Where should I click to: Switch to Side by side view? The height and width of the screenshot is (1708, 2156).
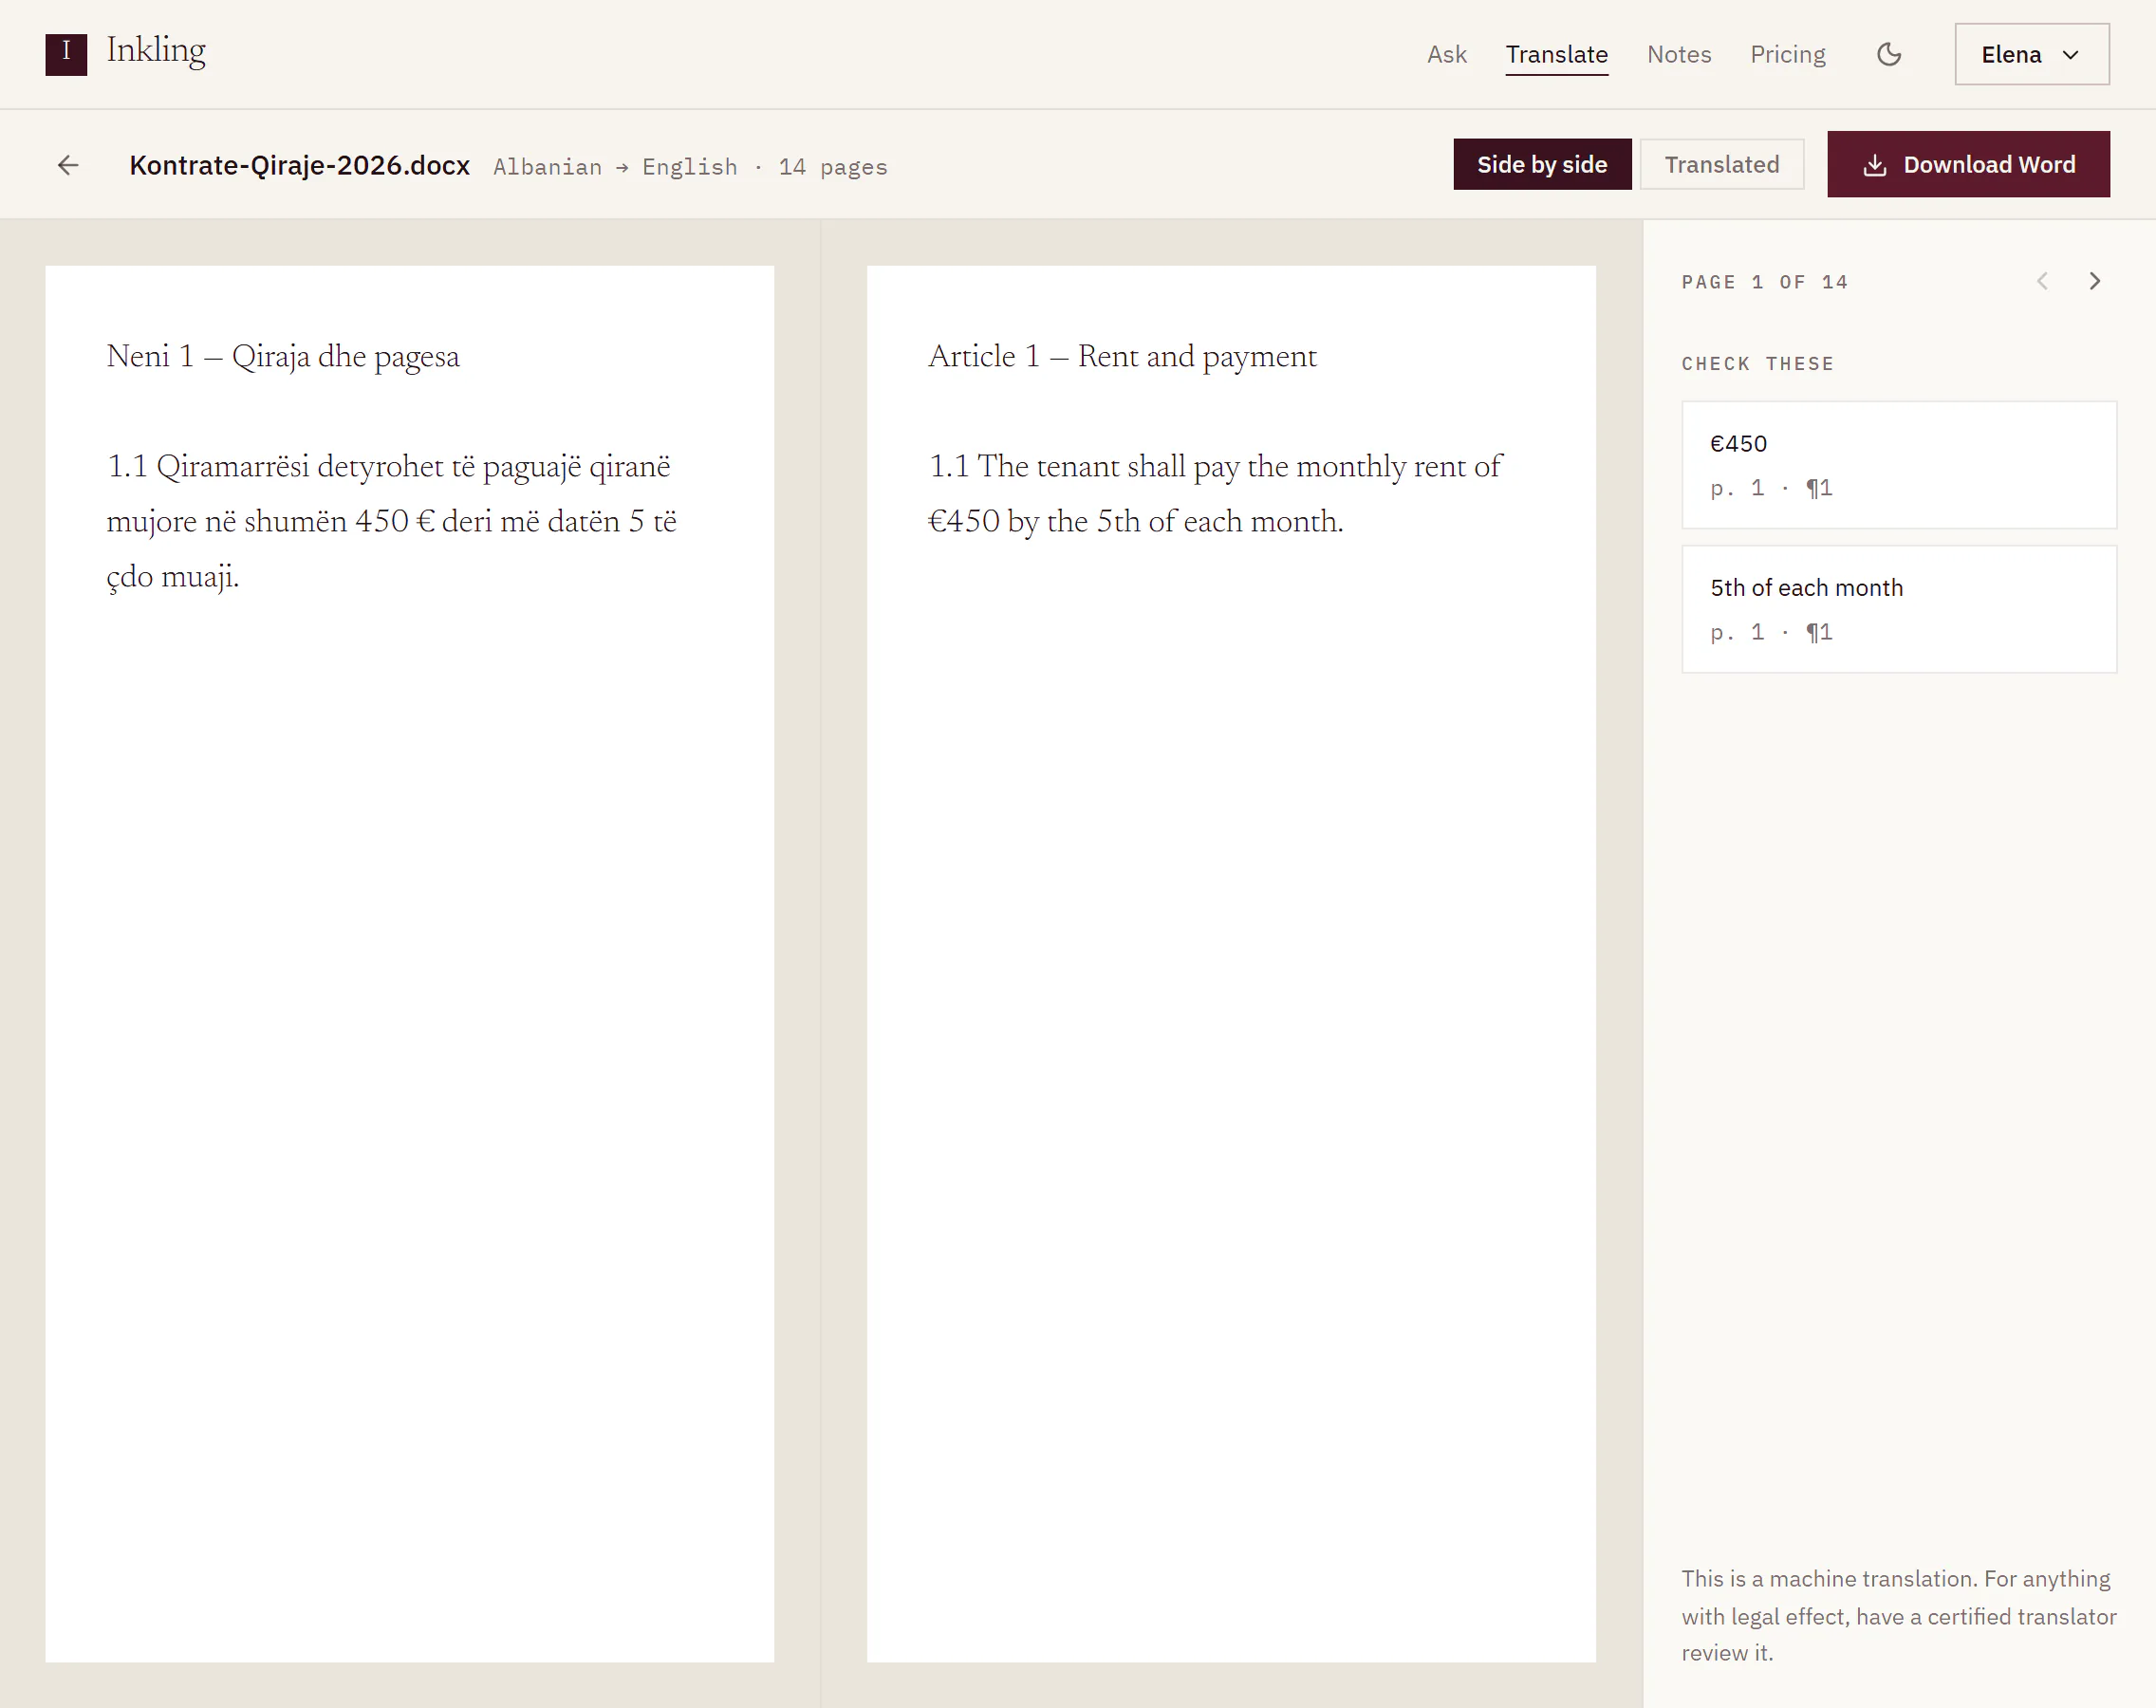1541,164
